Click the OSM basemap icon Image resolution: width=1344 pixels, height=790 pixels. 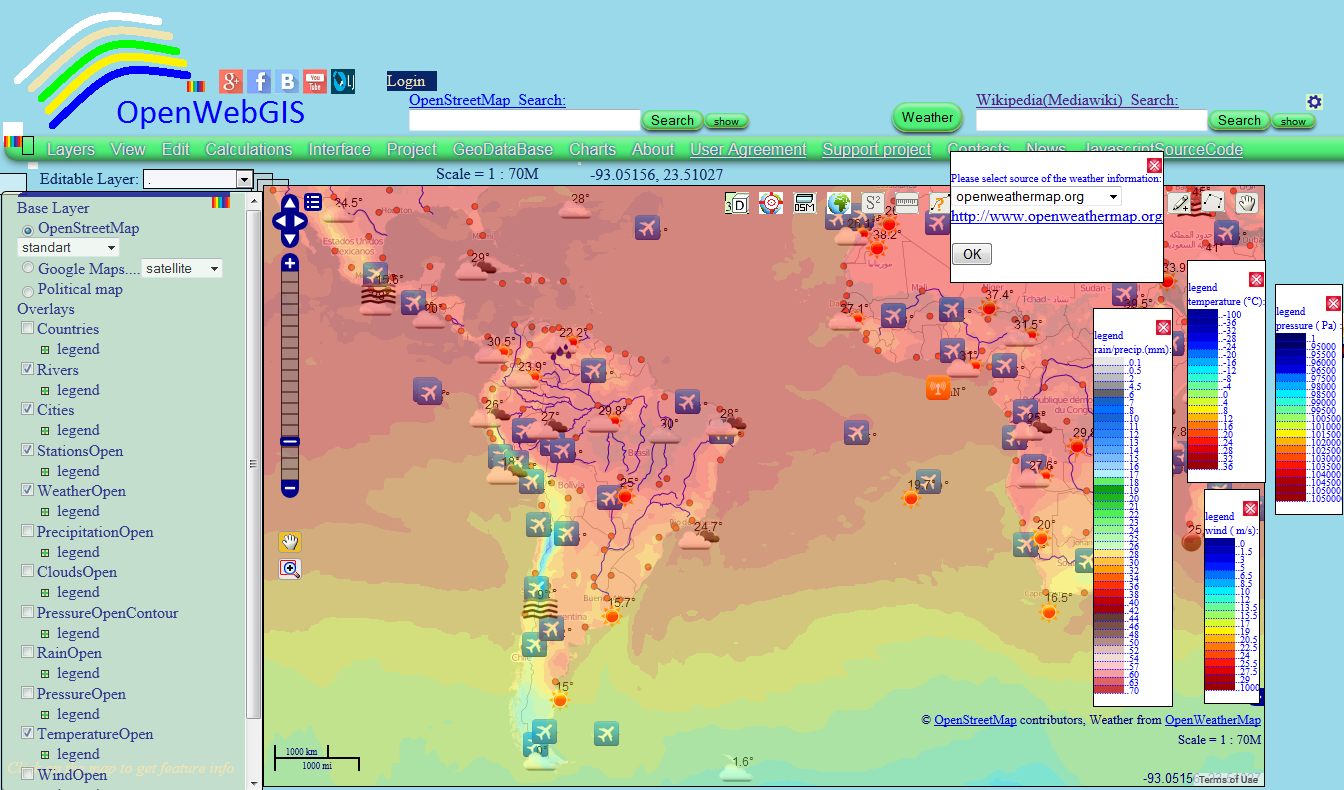804,203
